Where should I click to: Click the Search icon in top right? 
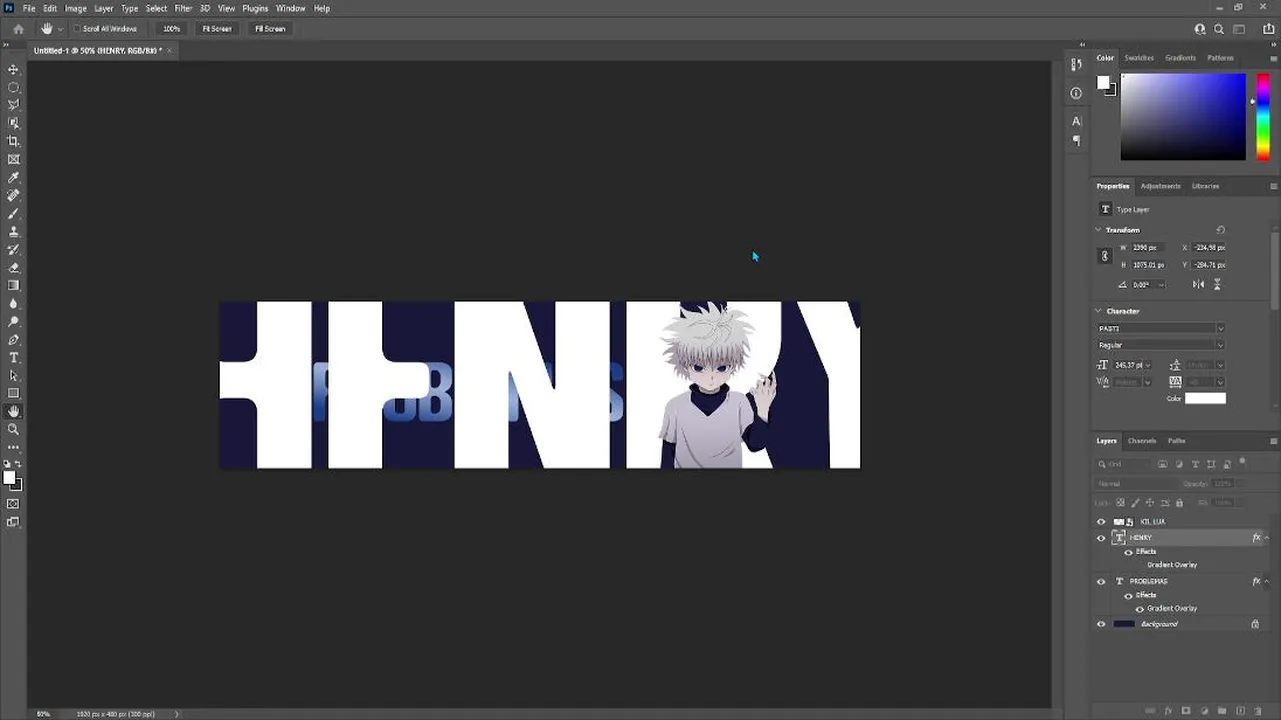pos(1220,29)
